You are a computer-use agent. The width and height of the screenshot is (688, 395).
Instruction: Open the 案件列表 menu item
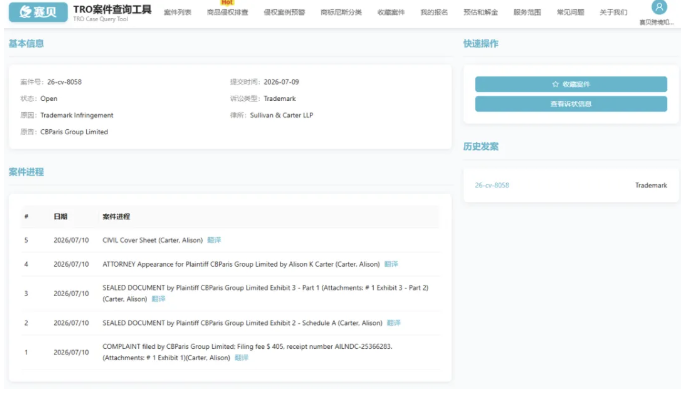coord(178,12)
